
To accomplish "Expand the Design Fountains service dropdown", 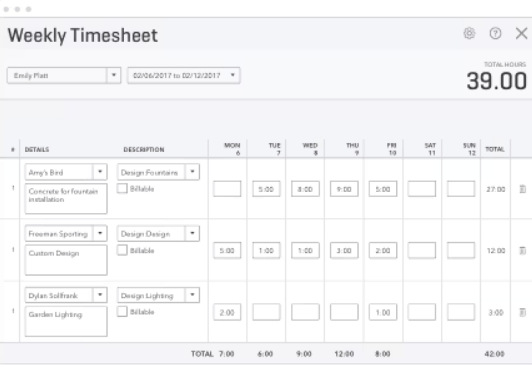I will 192,172.
